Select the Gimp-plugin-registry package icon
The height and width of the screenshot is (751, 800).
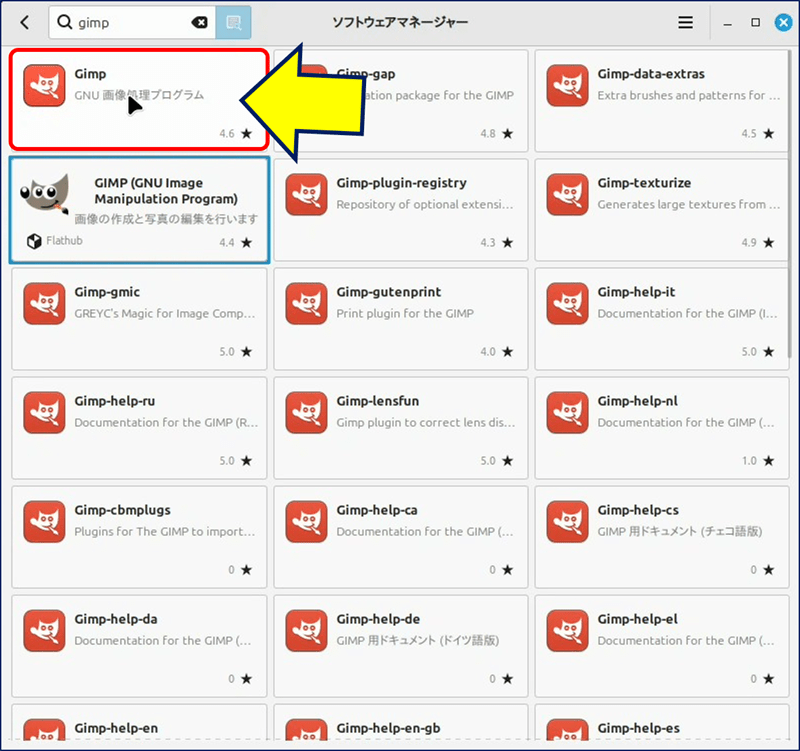click(306, 194)
